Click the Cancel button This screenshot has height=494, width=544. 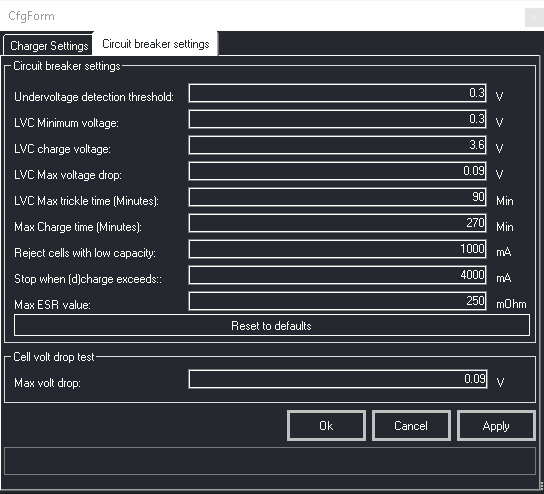pyautogui.click(x=411, y=426)
